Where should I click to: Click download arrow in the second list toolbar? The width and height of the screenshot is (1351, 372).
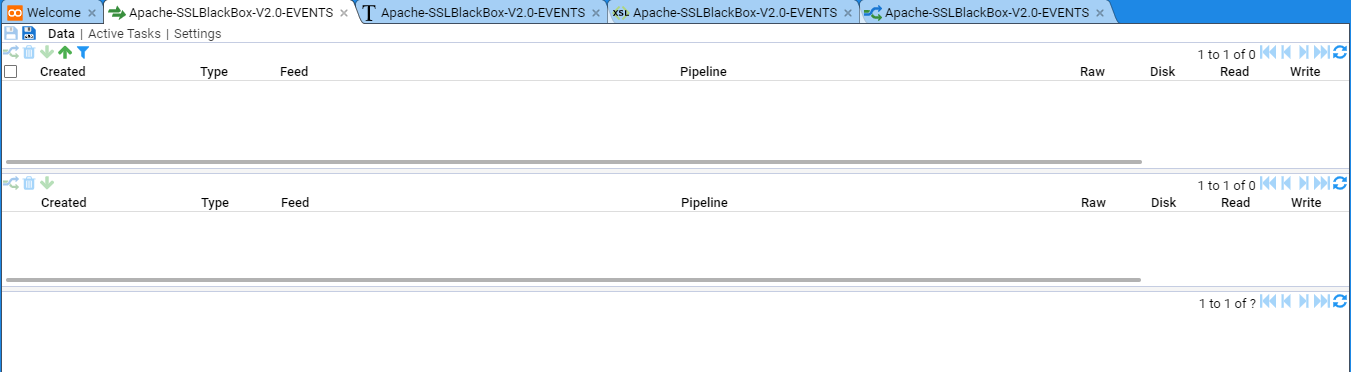click(x=47, y=183)
